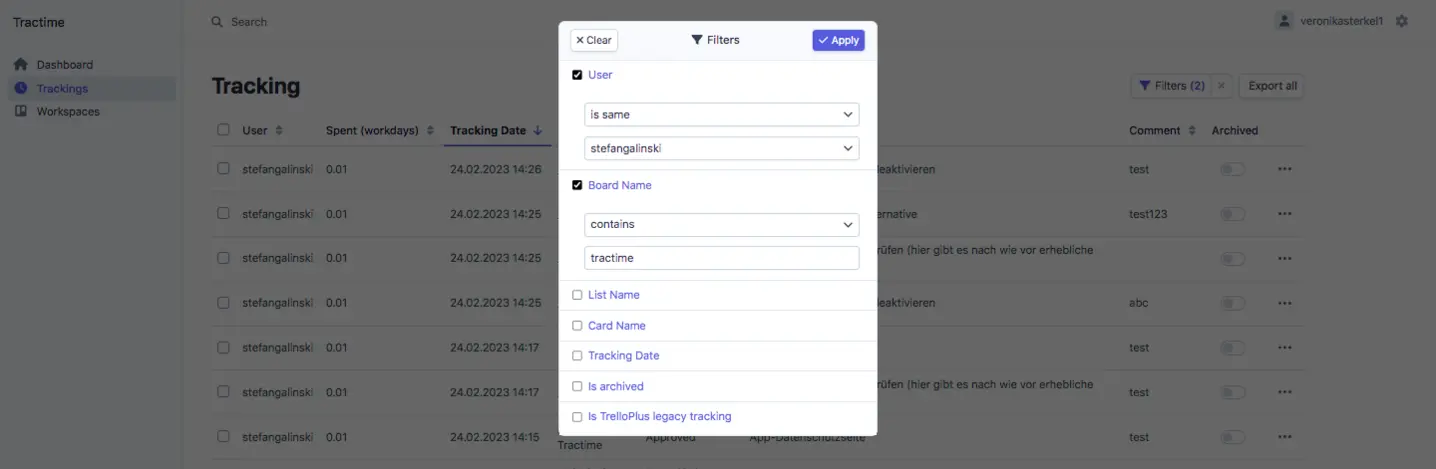Uncheck the User filter checkbox
1436x469 pixels.
pyautogui.click(x=577, y=75)
